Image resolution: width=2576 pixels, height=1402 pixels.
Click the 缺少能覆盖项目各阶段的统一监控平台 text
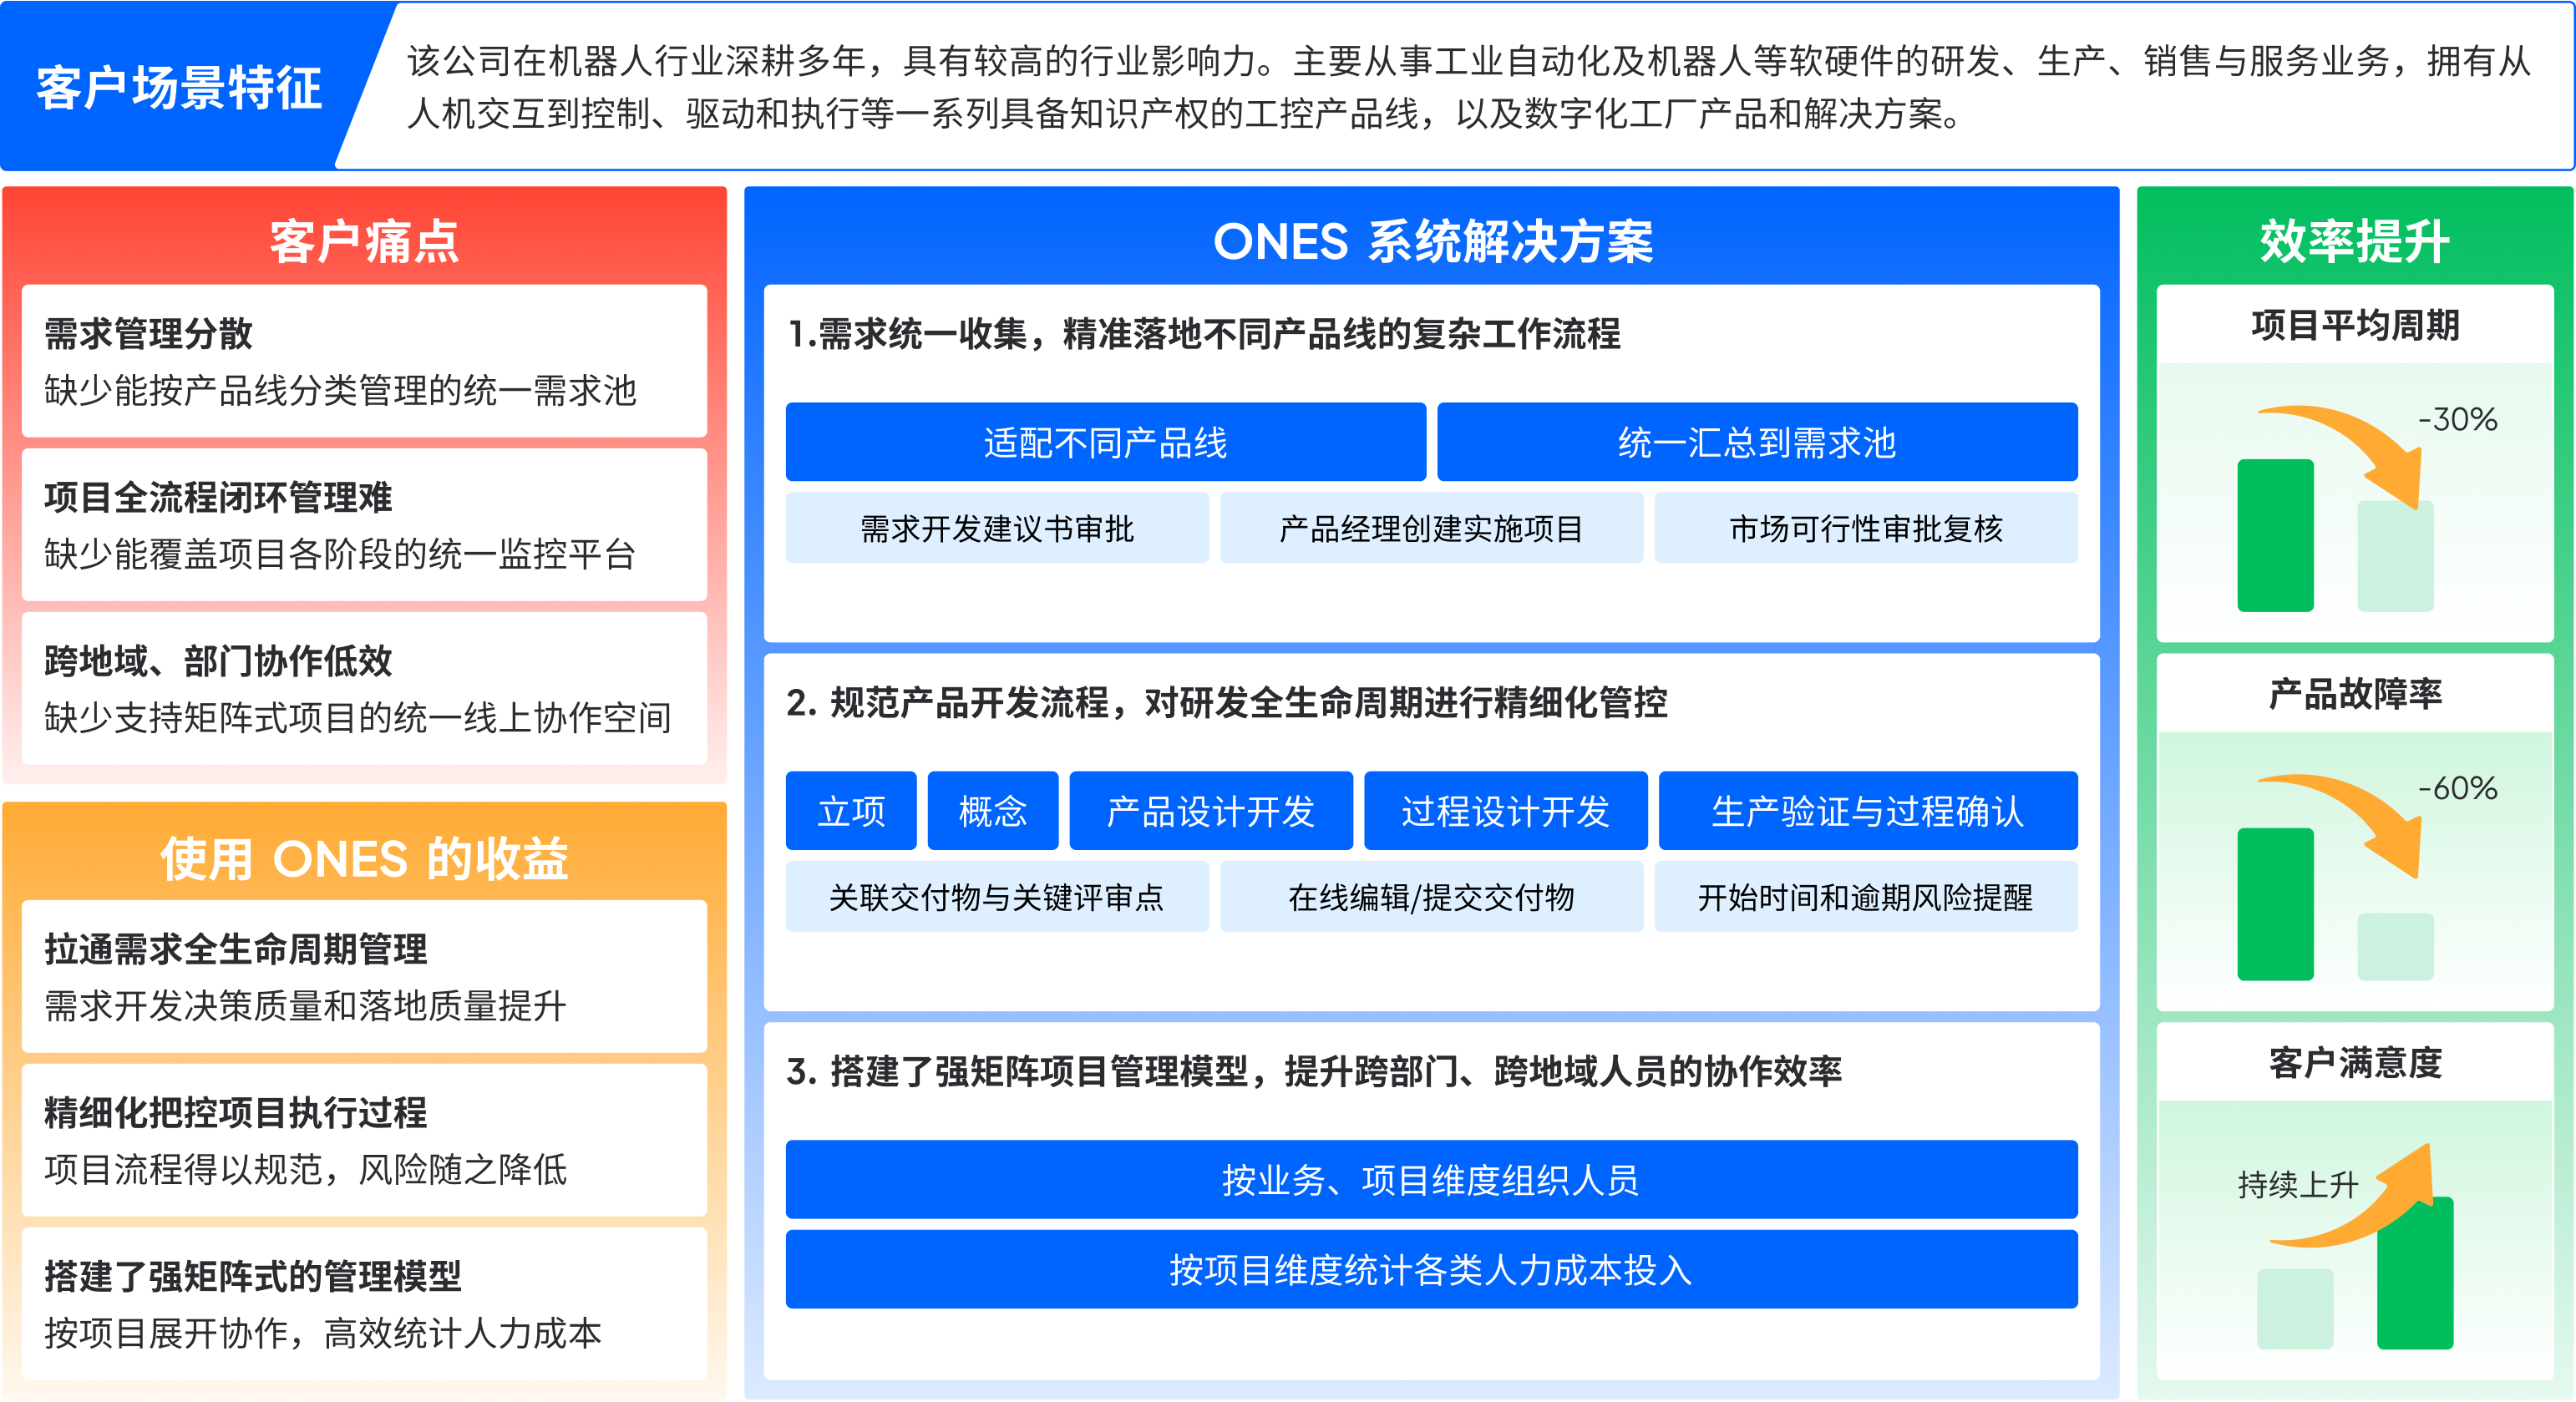[x=340, y=554]
